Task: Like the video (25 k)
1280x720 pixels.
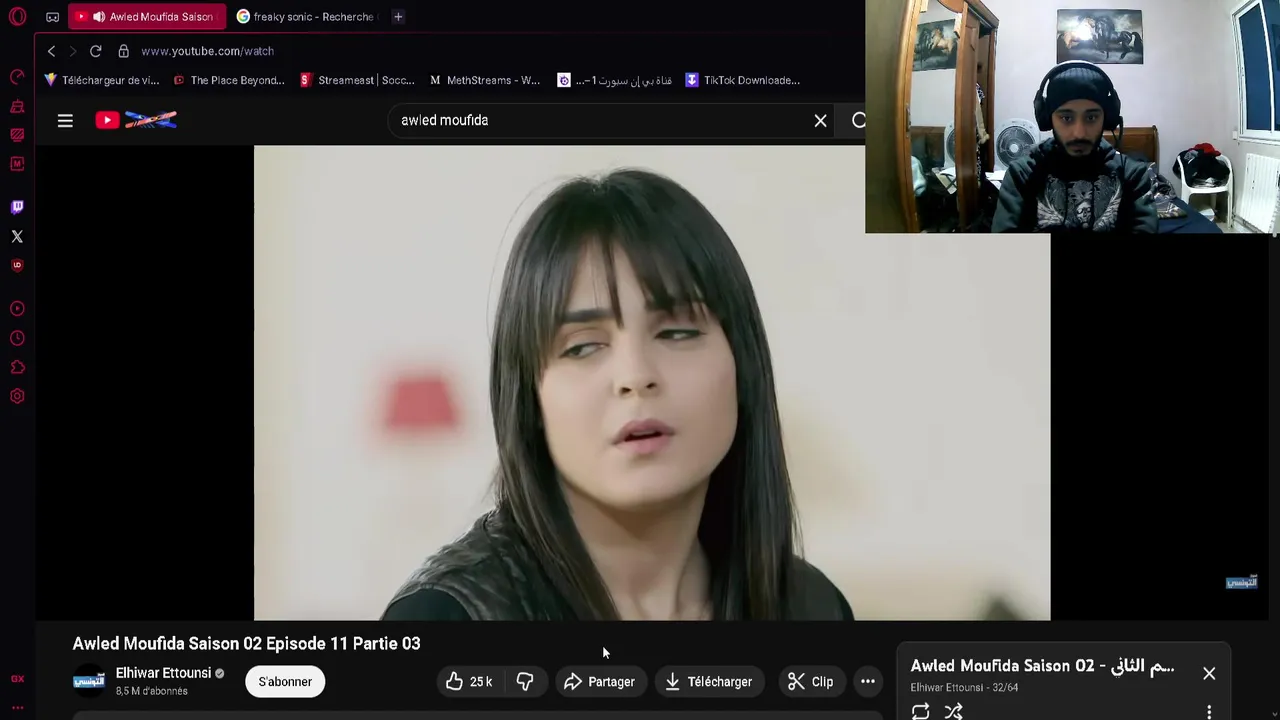Action: point(469,682)
